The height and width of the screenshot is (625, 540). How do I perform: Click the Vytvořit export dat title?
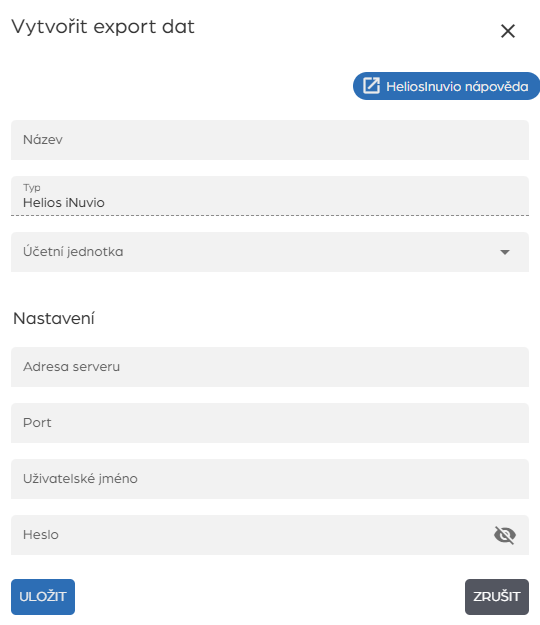(103, 28)
